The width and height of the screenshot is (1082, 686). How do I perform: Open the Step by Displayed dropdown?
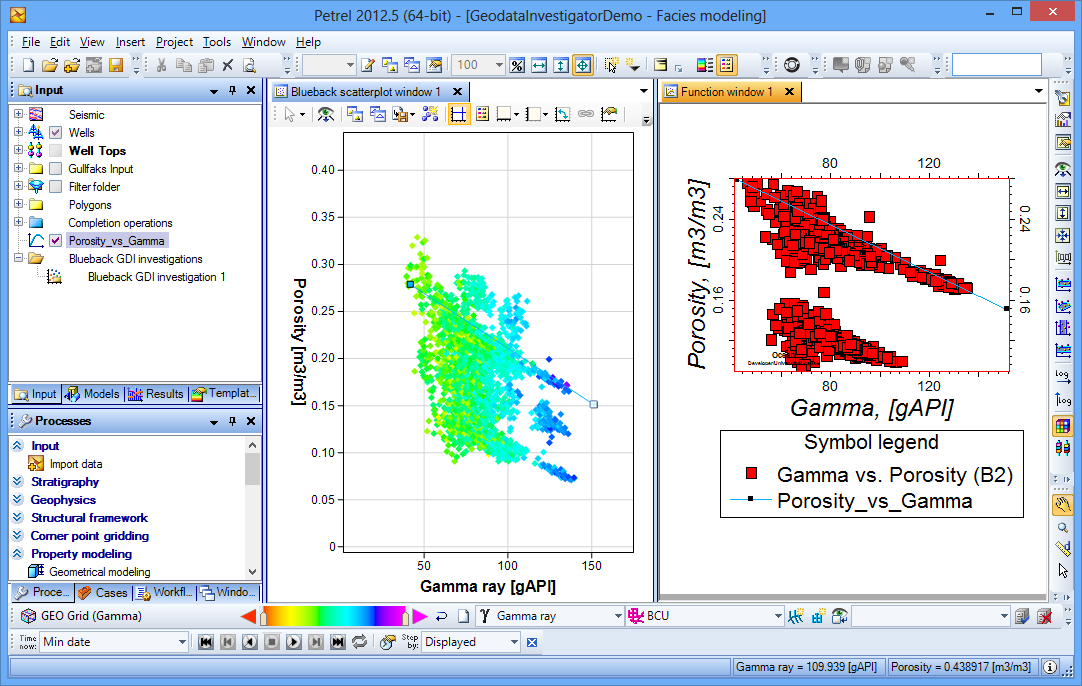point(514,642)
